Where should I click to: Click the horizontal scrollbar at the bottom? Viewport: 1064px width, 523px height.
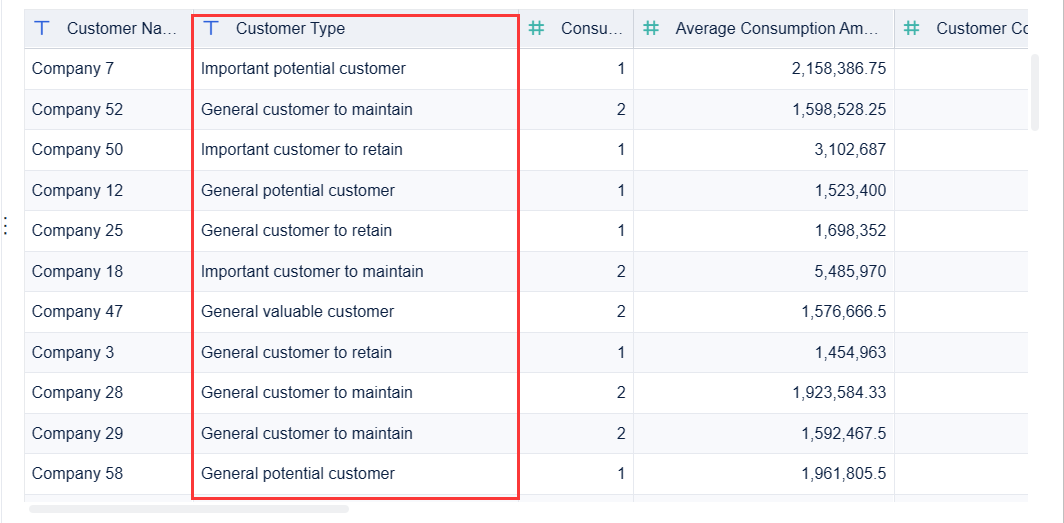[189, 509]
